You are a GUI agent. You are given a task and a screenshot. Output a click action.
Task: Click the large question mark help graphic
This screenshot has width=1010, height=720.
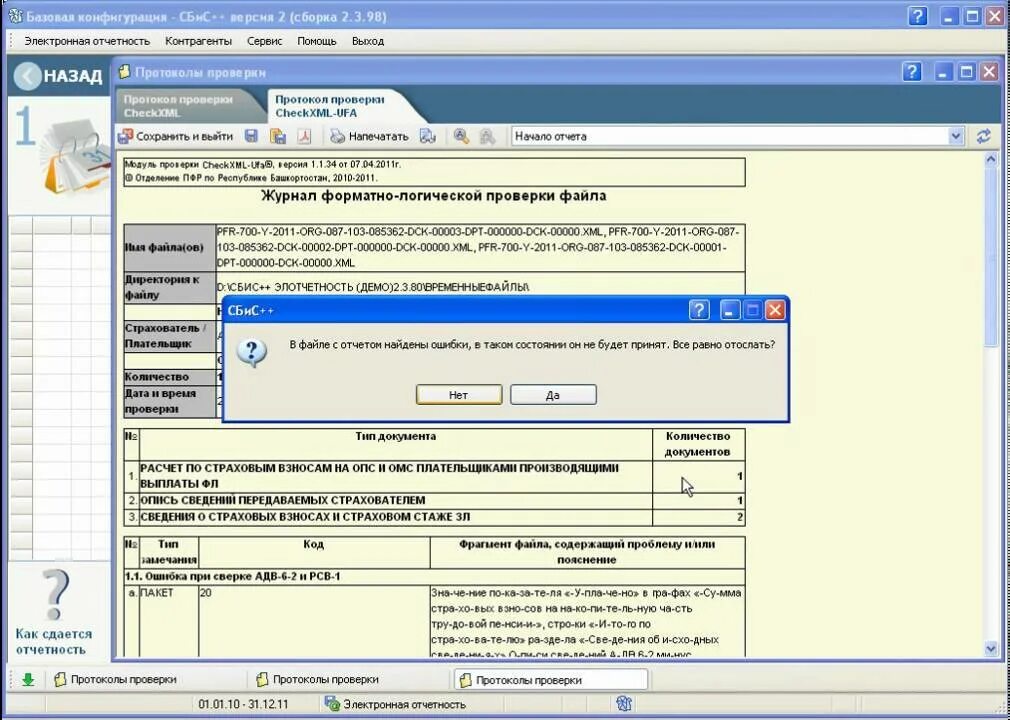click(55, 594)
